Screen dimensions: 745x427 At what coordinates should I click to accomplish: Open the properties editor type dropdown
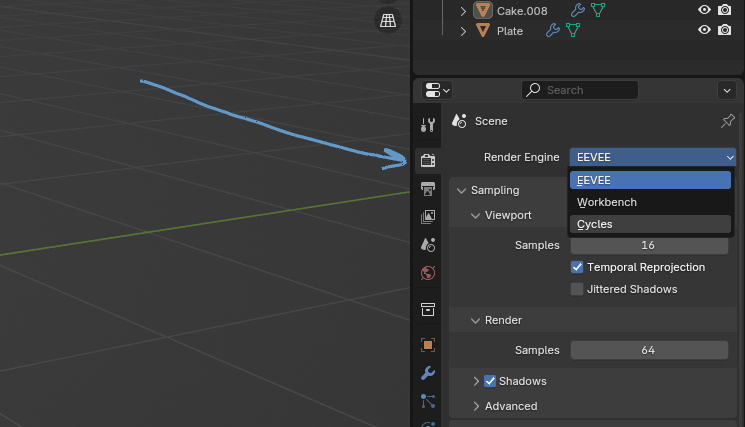pyautogui.click(x=438, y=90)
